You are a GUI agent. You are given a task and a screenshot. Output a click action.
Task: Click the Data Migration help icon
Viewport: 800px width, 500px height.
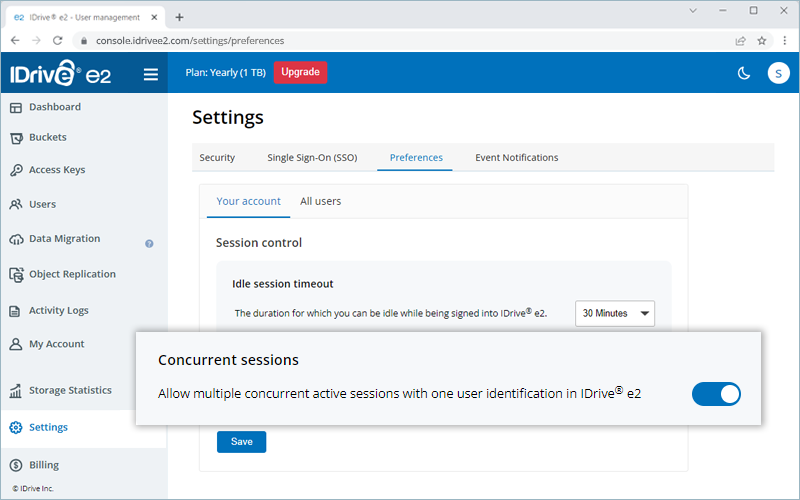(149, 243)
